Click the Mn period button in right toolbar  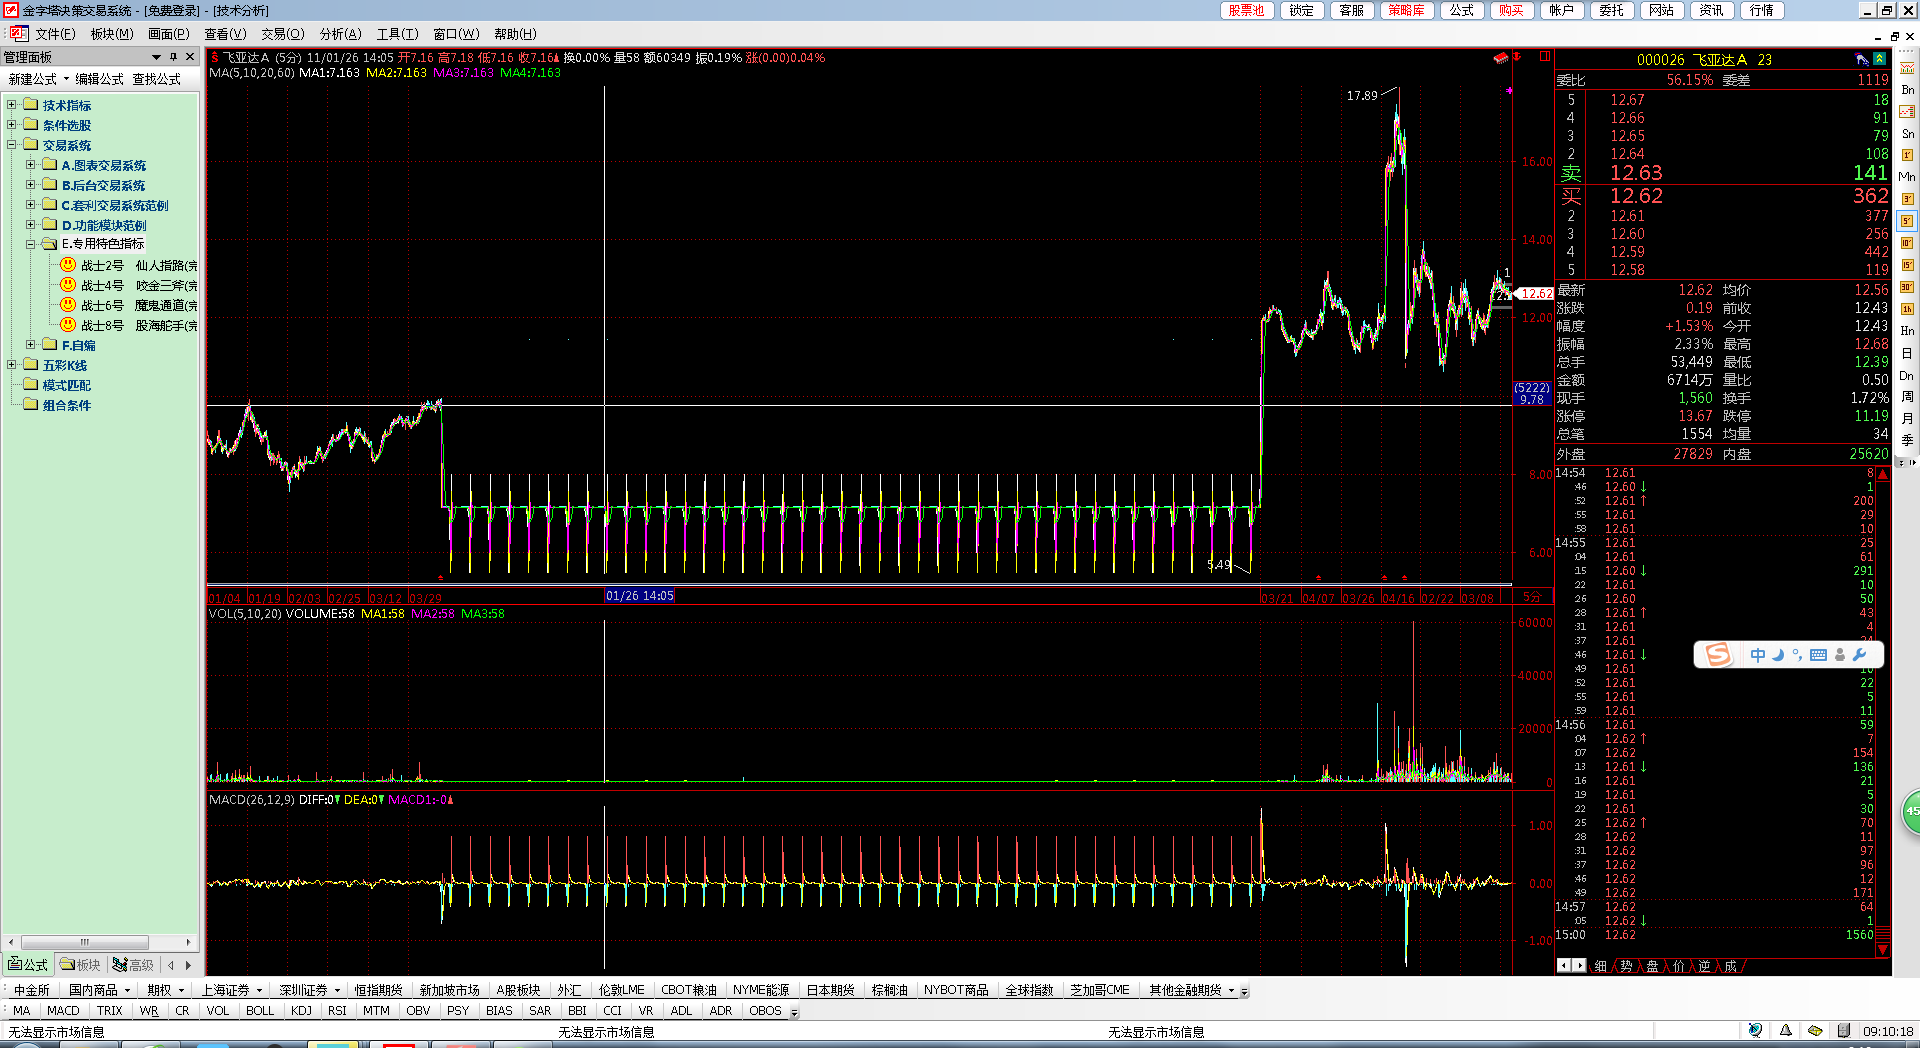(1907, 177)
